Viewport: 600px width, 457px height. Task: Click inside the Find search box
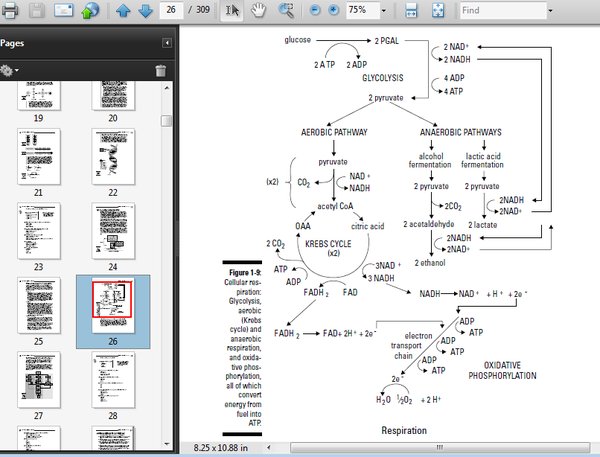(502, 11)
